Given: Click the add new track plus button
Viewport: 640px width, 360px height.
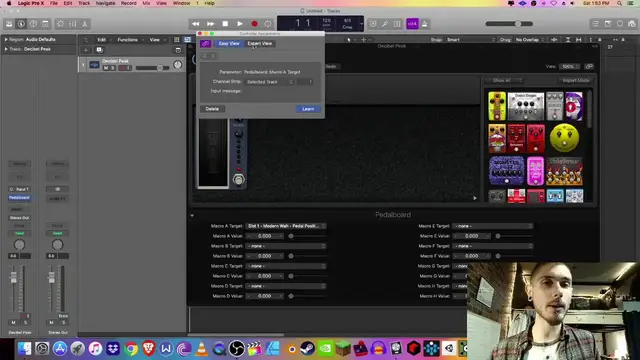Looking at the screenshot, I should click(x=86, y=50).
